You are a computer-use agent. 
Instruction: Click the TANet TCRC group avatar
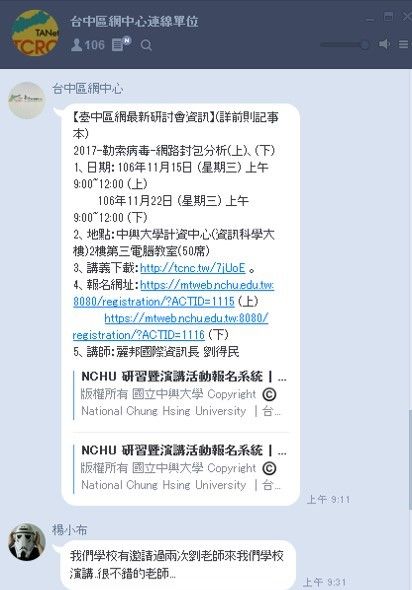click(35, 33)
